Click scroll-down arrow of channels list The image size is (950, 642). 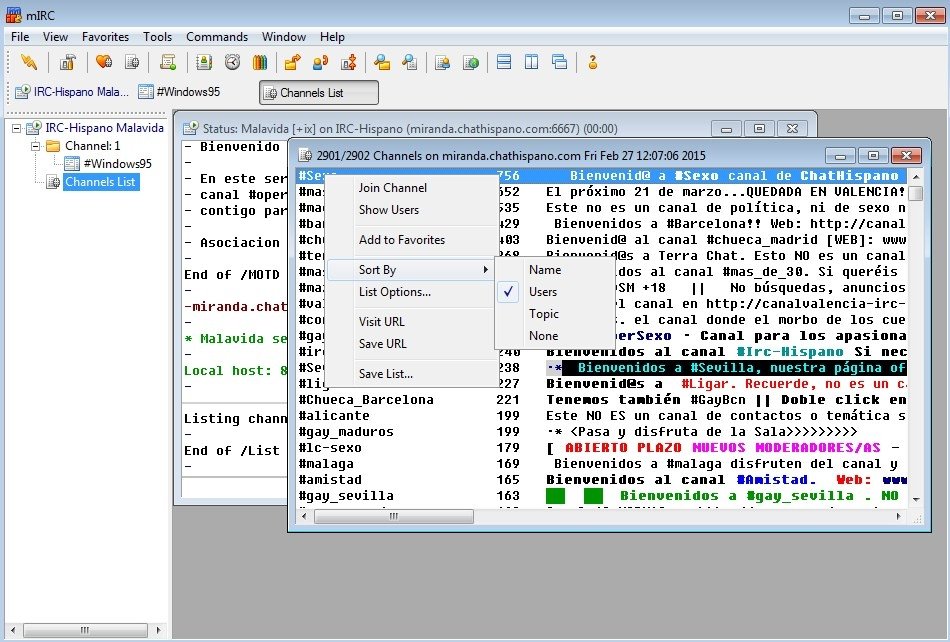tap(916, 499)
